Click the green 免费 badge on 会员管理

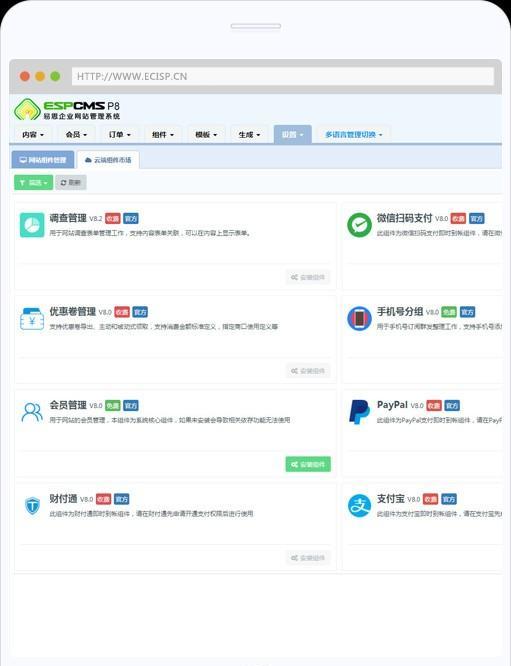tap(113, 406)
